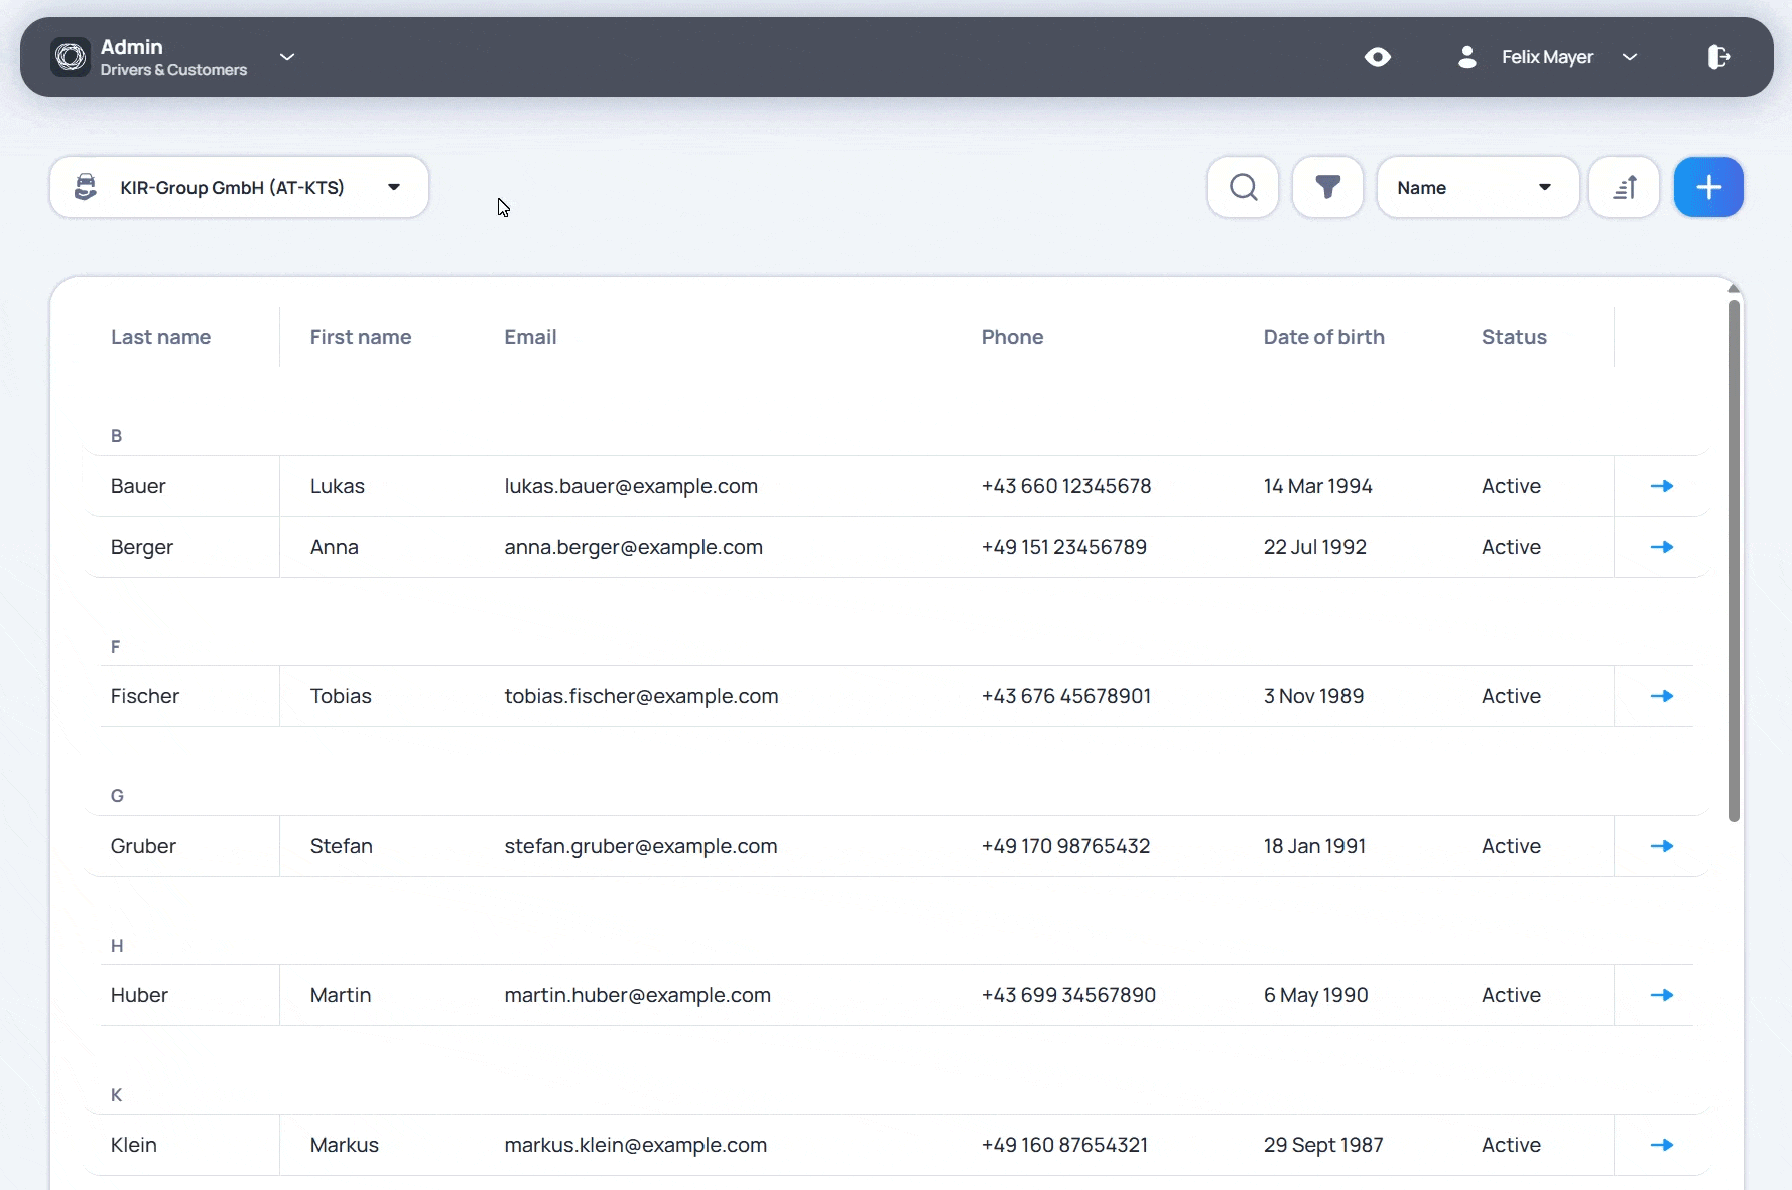Click email markus.klein@example.com
The width and height of the screenshot is (1792, 1190).
[636, 1145]
